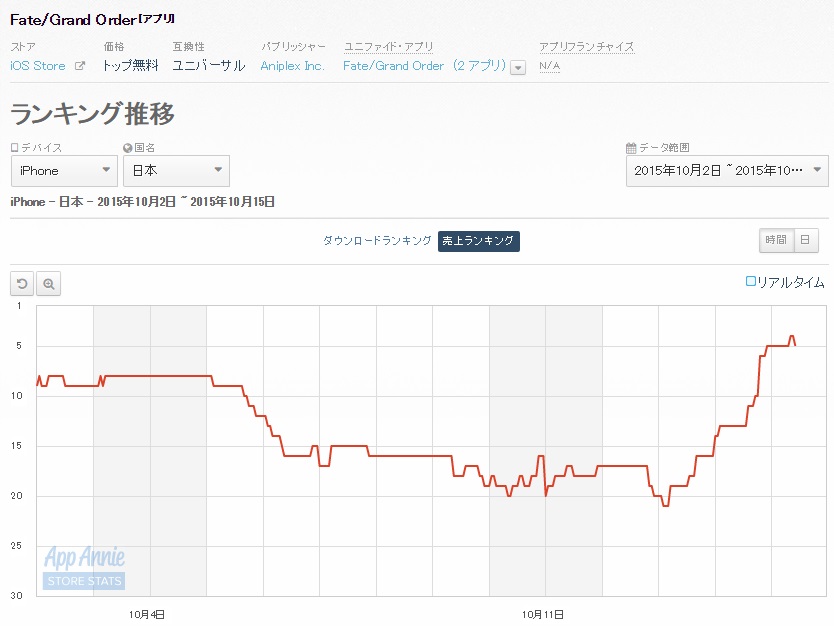Click the 10月4日 axis label
Image resolution: width=834 pixels, height=626 pixels.
(147, 615)
